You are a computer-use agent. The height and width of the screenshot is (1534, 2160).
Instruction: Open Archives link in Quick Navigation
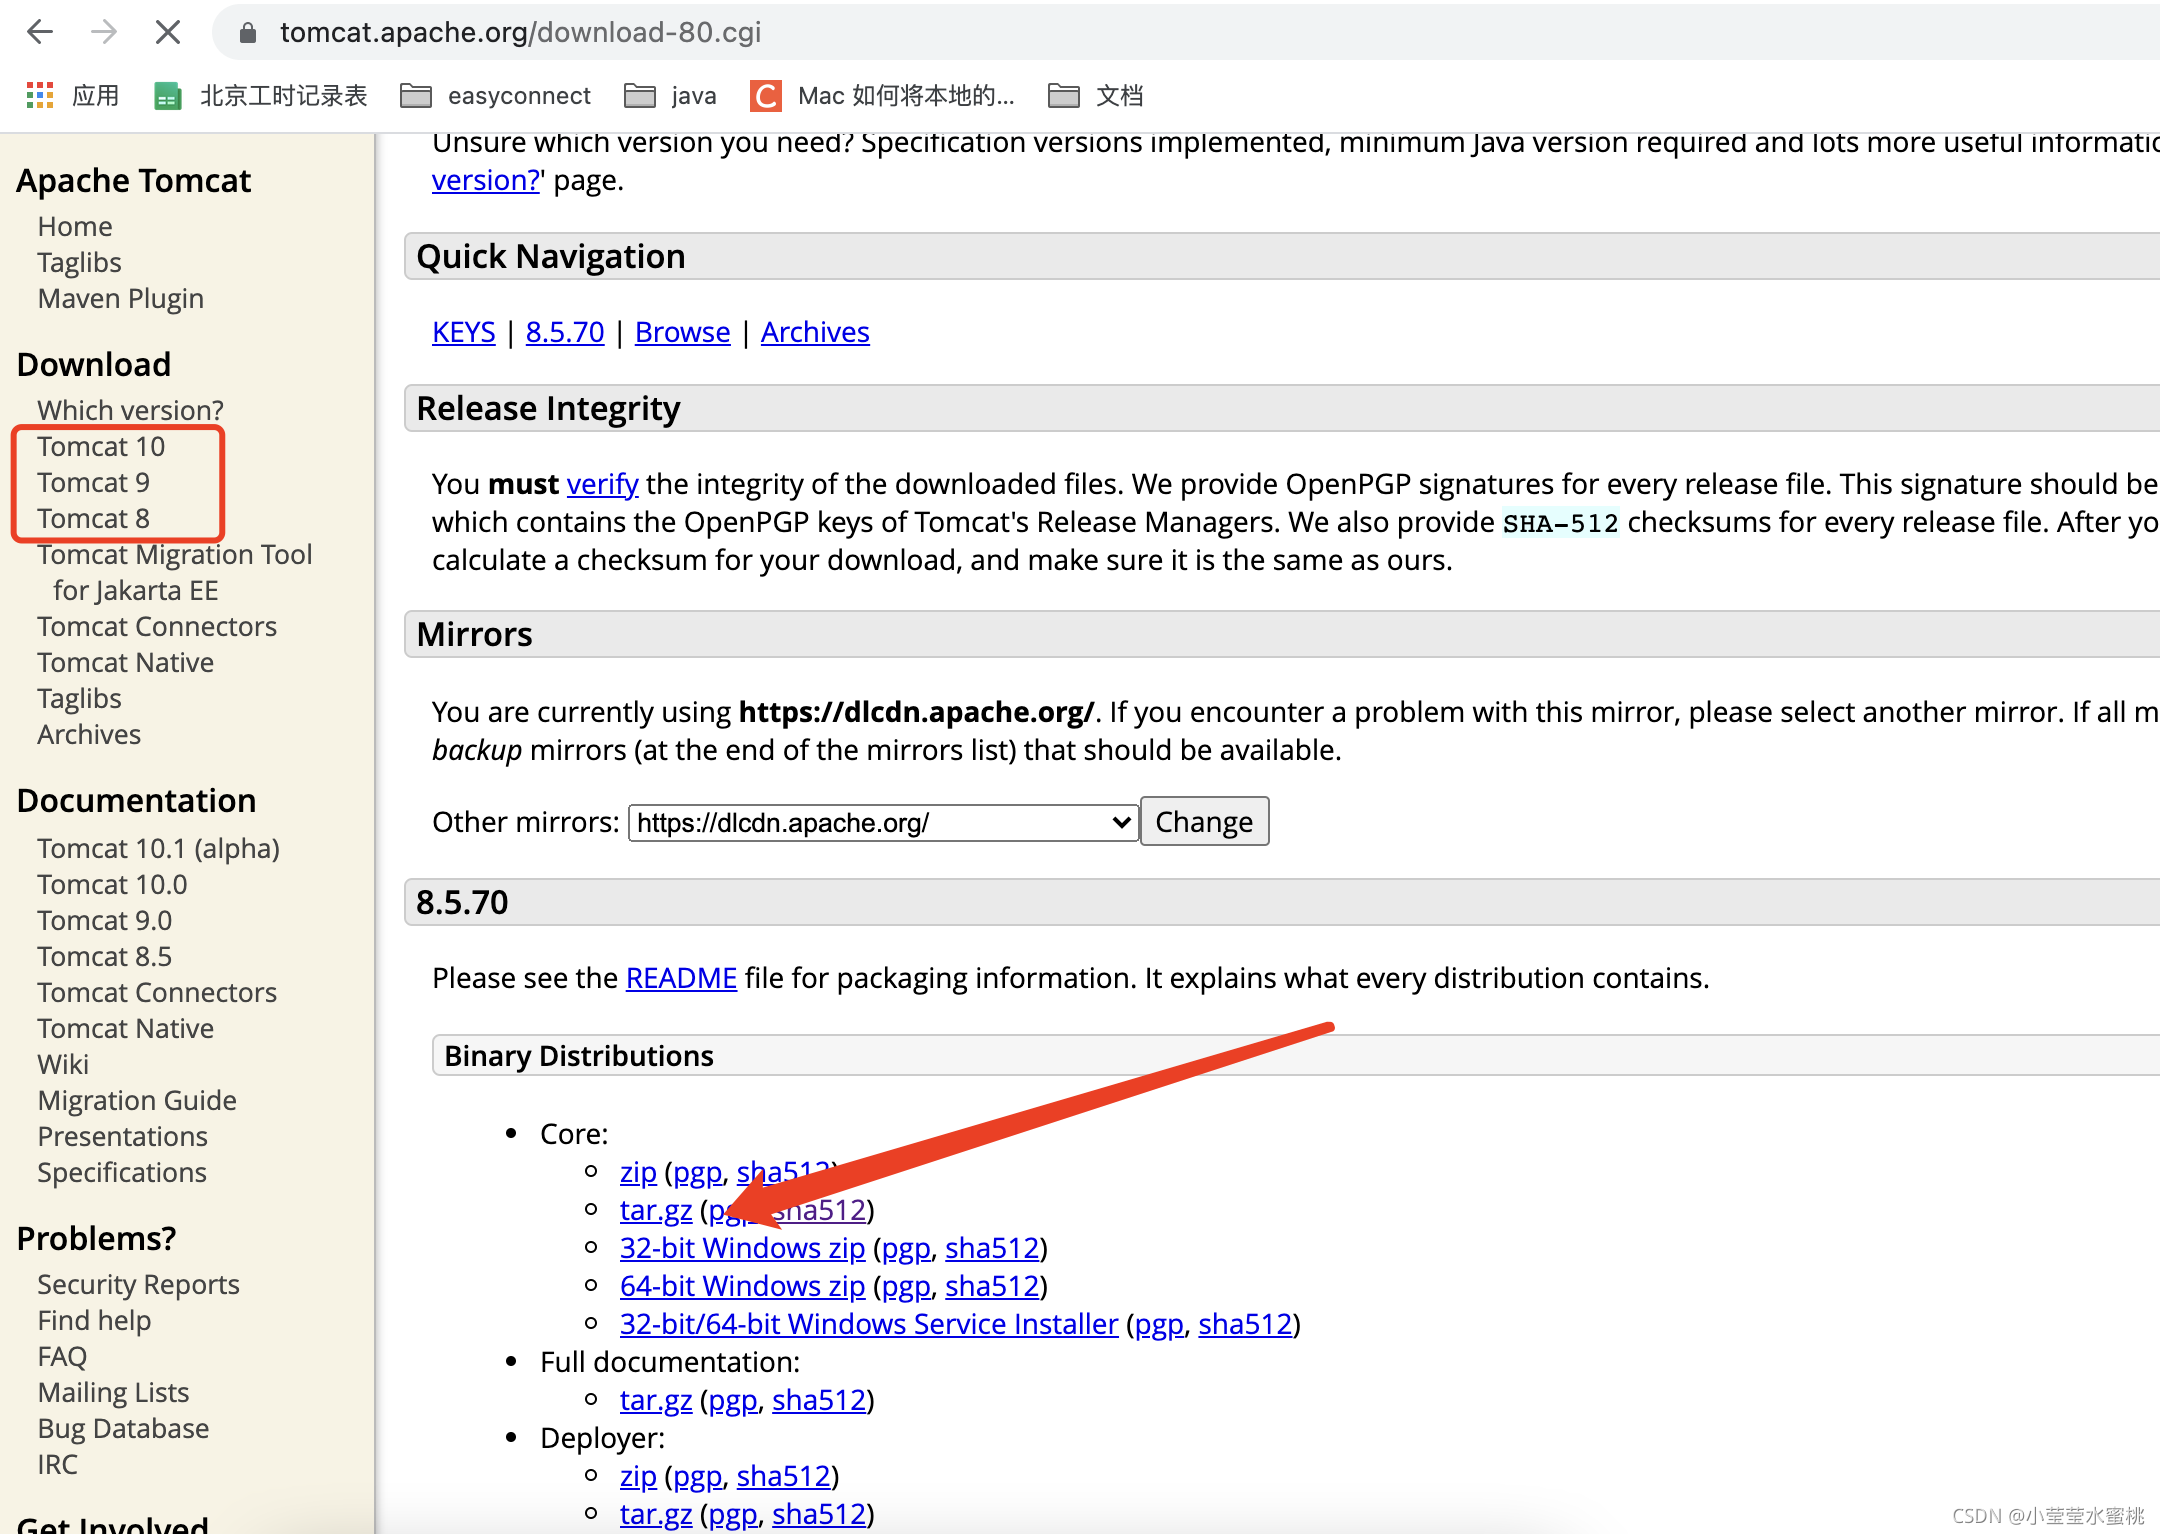point(815,332)
